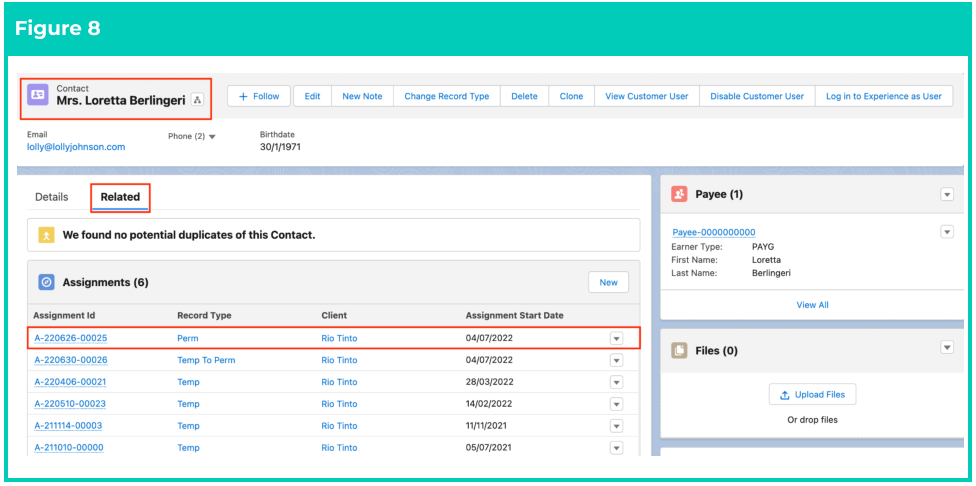
Task: Click the Temp To Perm record type link
Action: pos(206,360)
